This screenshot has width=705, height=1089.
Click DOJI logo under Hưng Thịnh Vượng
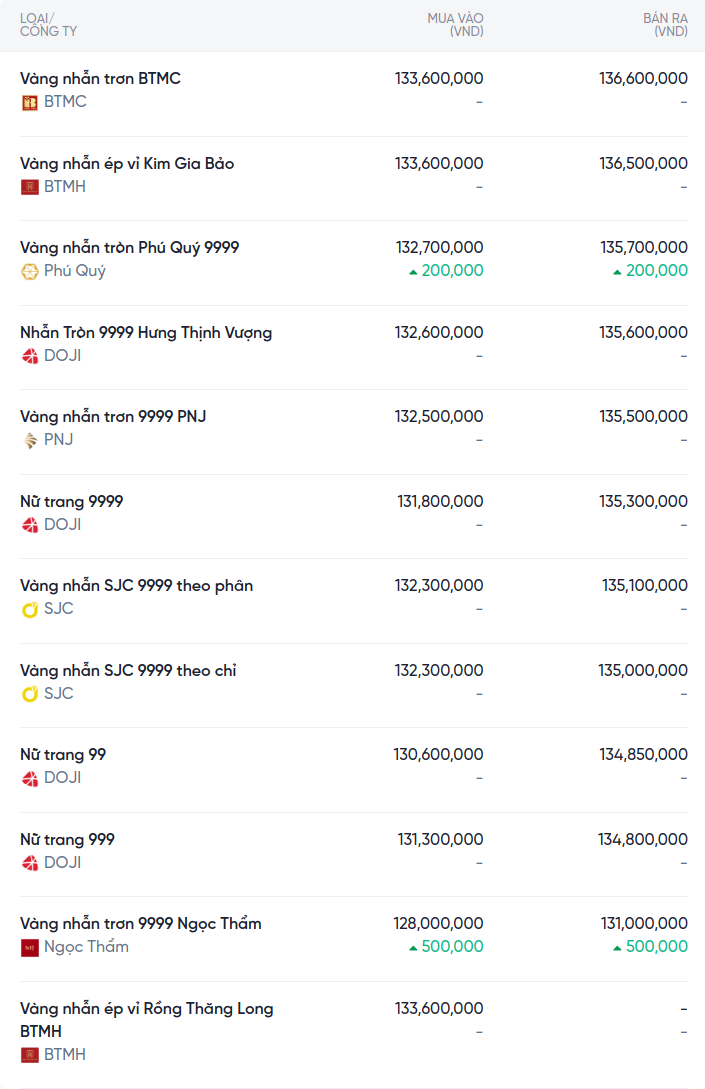click(x=30, y=356)
